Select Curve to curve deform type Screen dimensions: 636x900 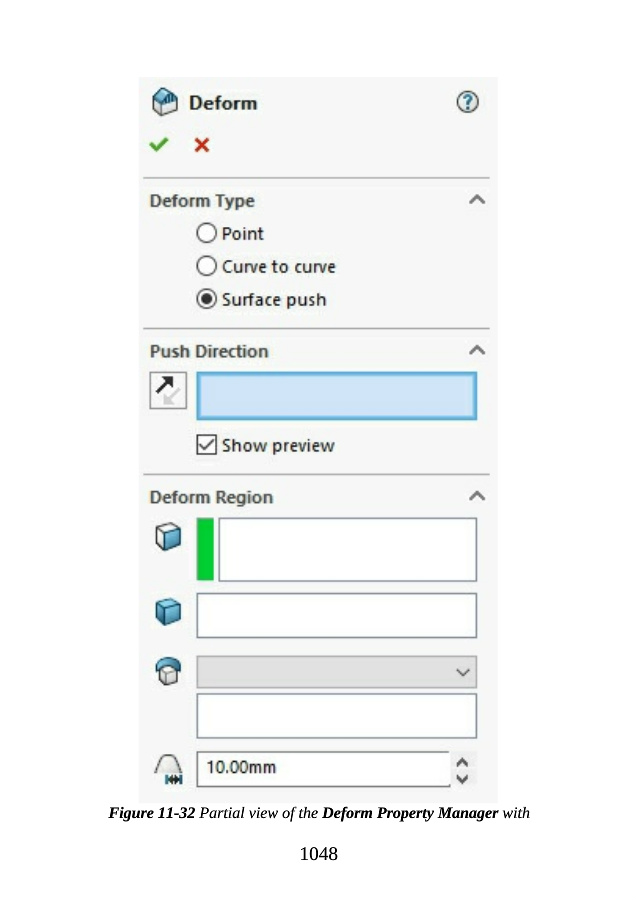206,266
